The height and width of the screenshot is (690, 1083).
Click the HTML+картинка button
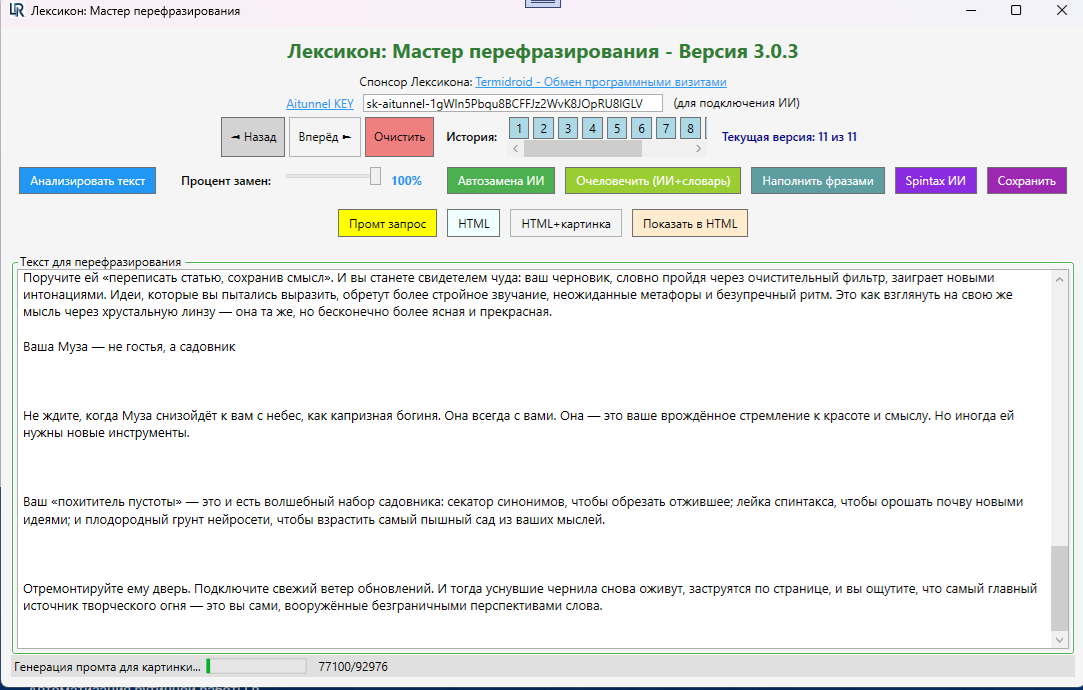click(565, 223)
